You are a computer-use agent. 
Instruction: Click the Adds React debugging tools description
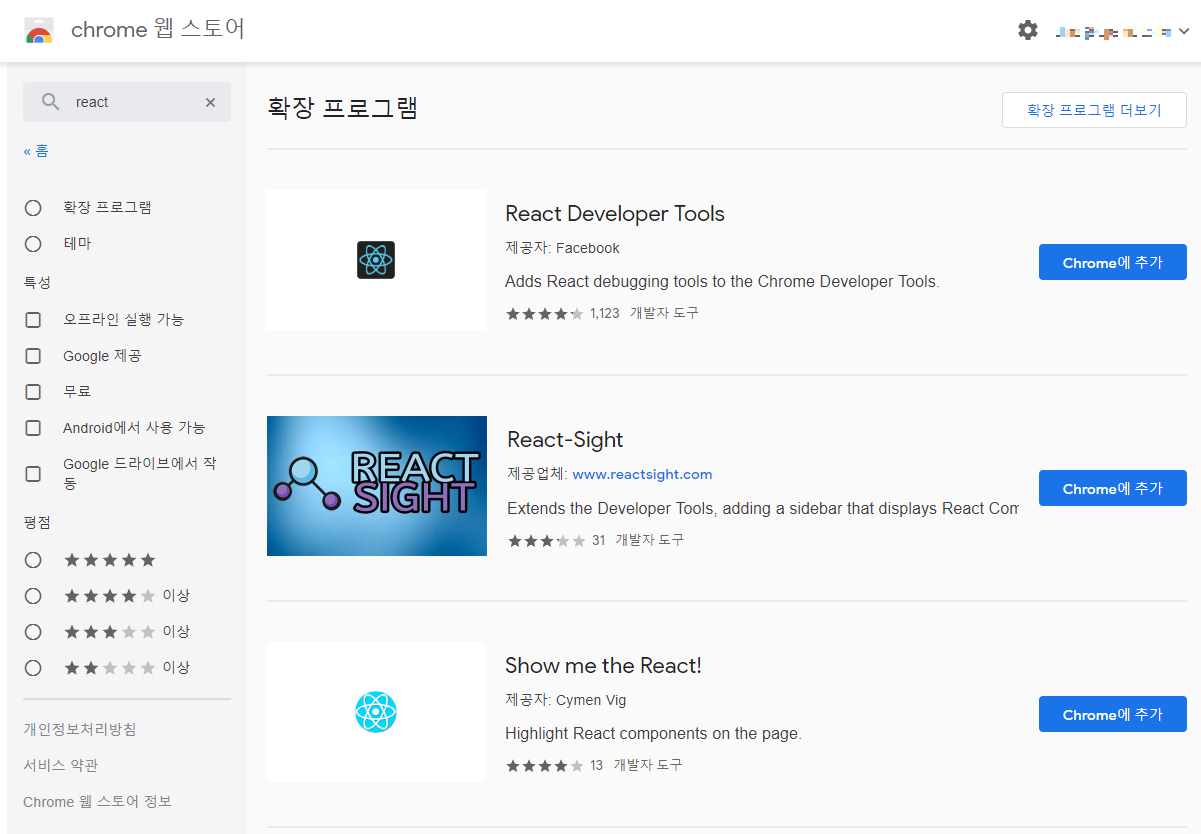(x=722, y=282)
